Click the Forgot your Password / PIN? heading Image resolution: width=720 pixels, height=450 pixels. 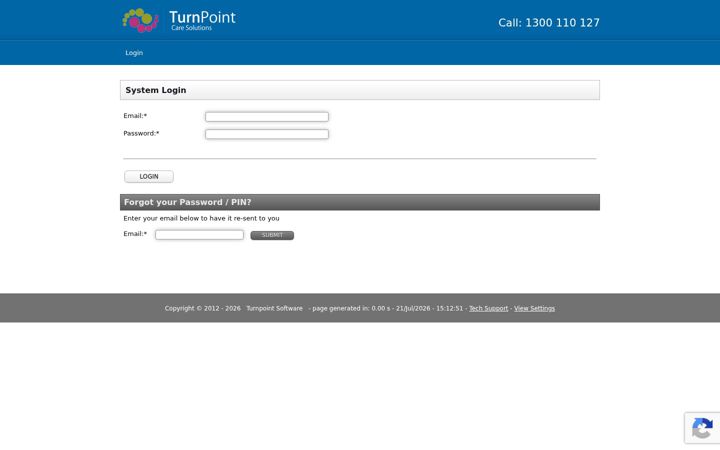point(187,202)
